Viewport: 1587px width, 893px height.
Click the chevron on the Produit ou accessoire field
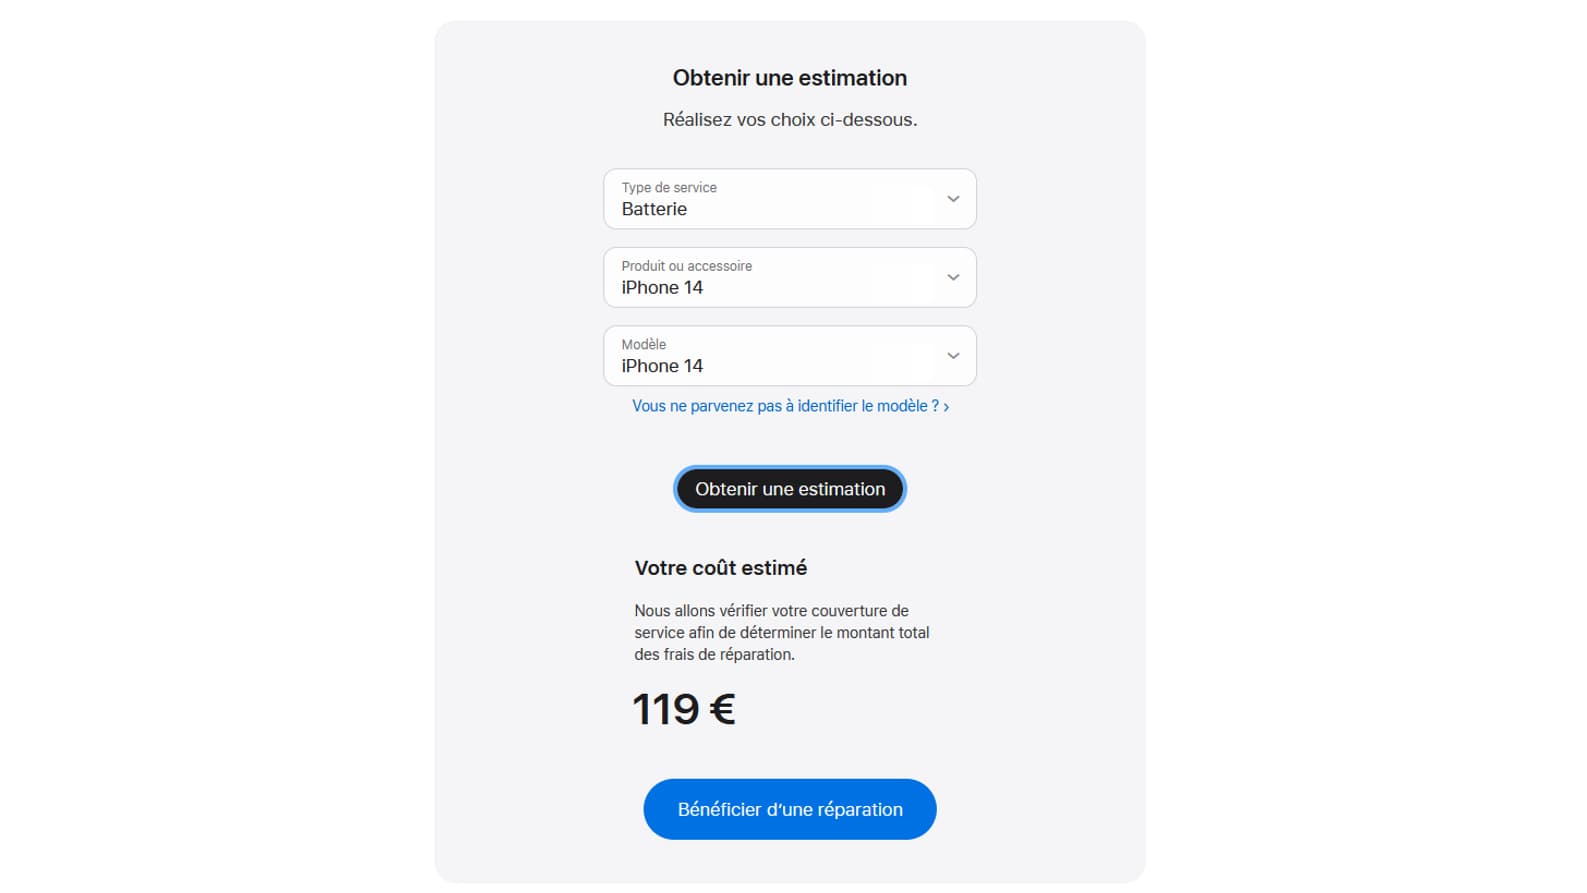tap(952, 277)
